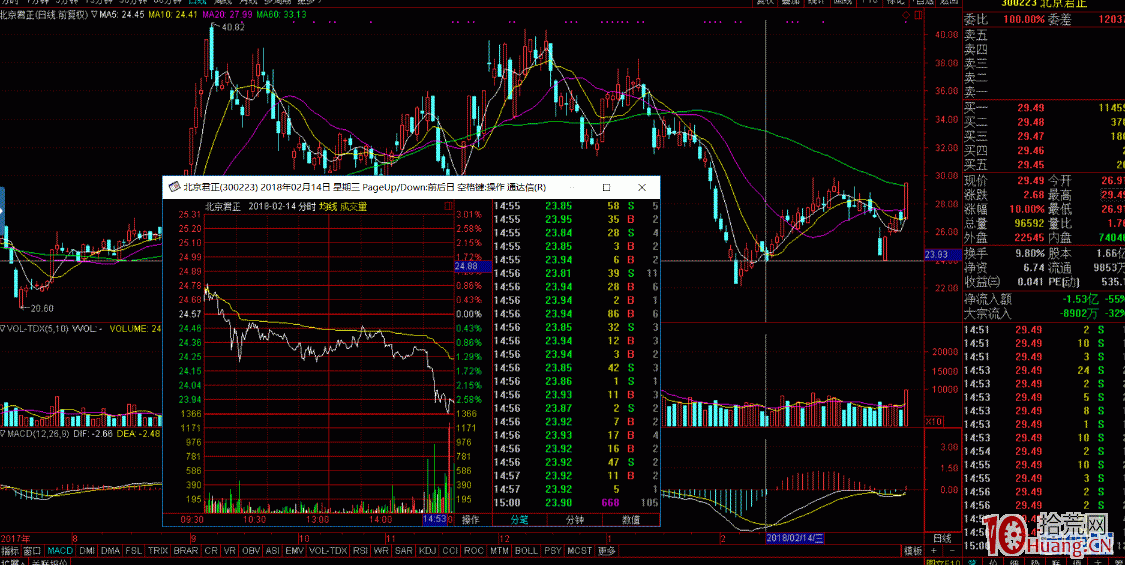Select the FSL indicator tab

[133, 551]
